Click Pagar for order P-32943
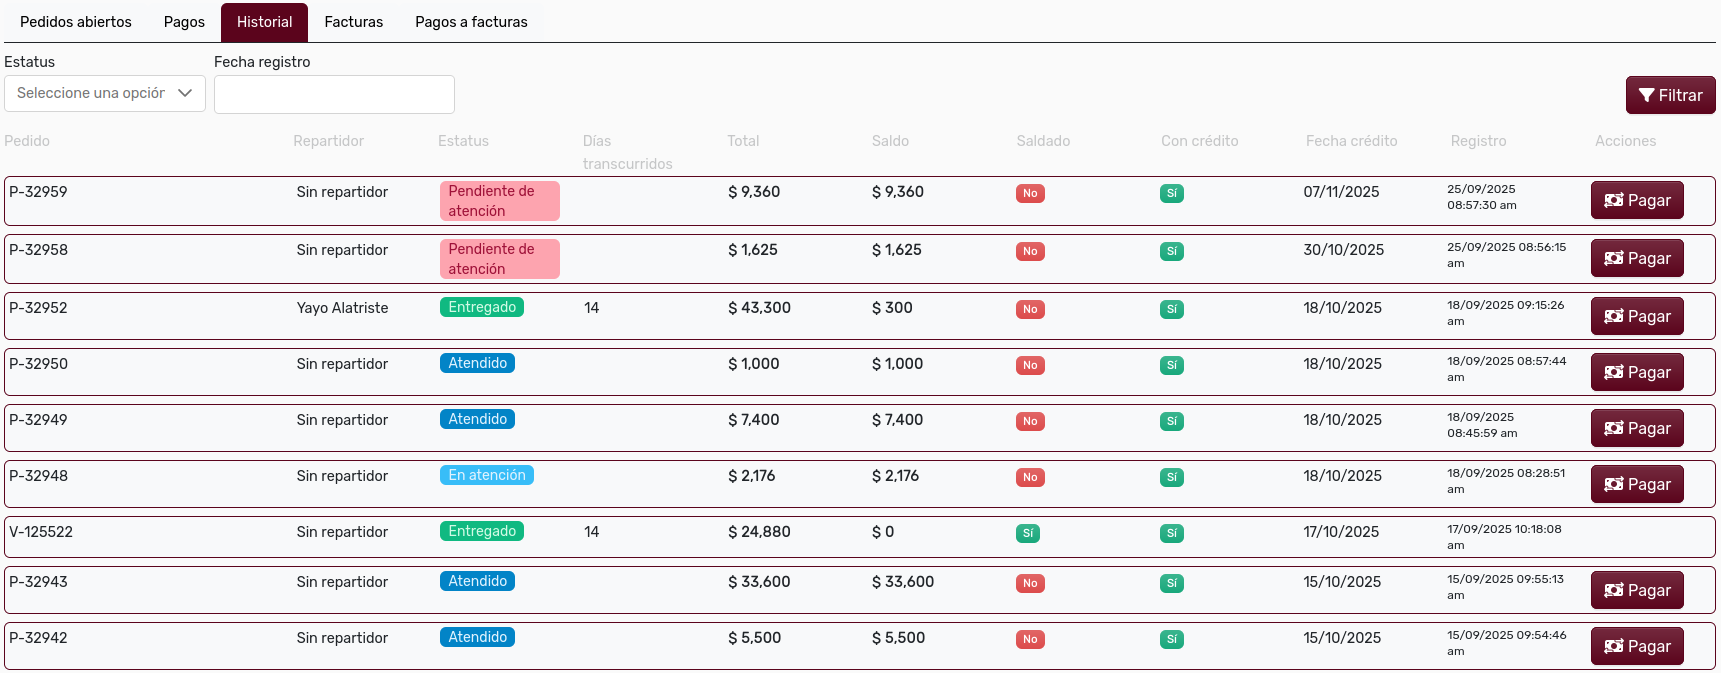Image resolution: width=1721 pixels, height=673 pixels. (1637, 590)
